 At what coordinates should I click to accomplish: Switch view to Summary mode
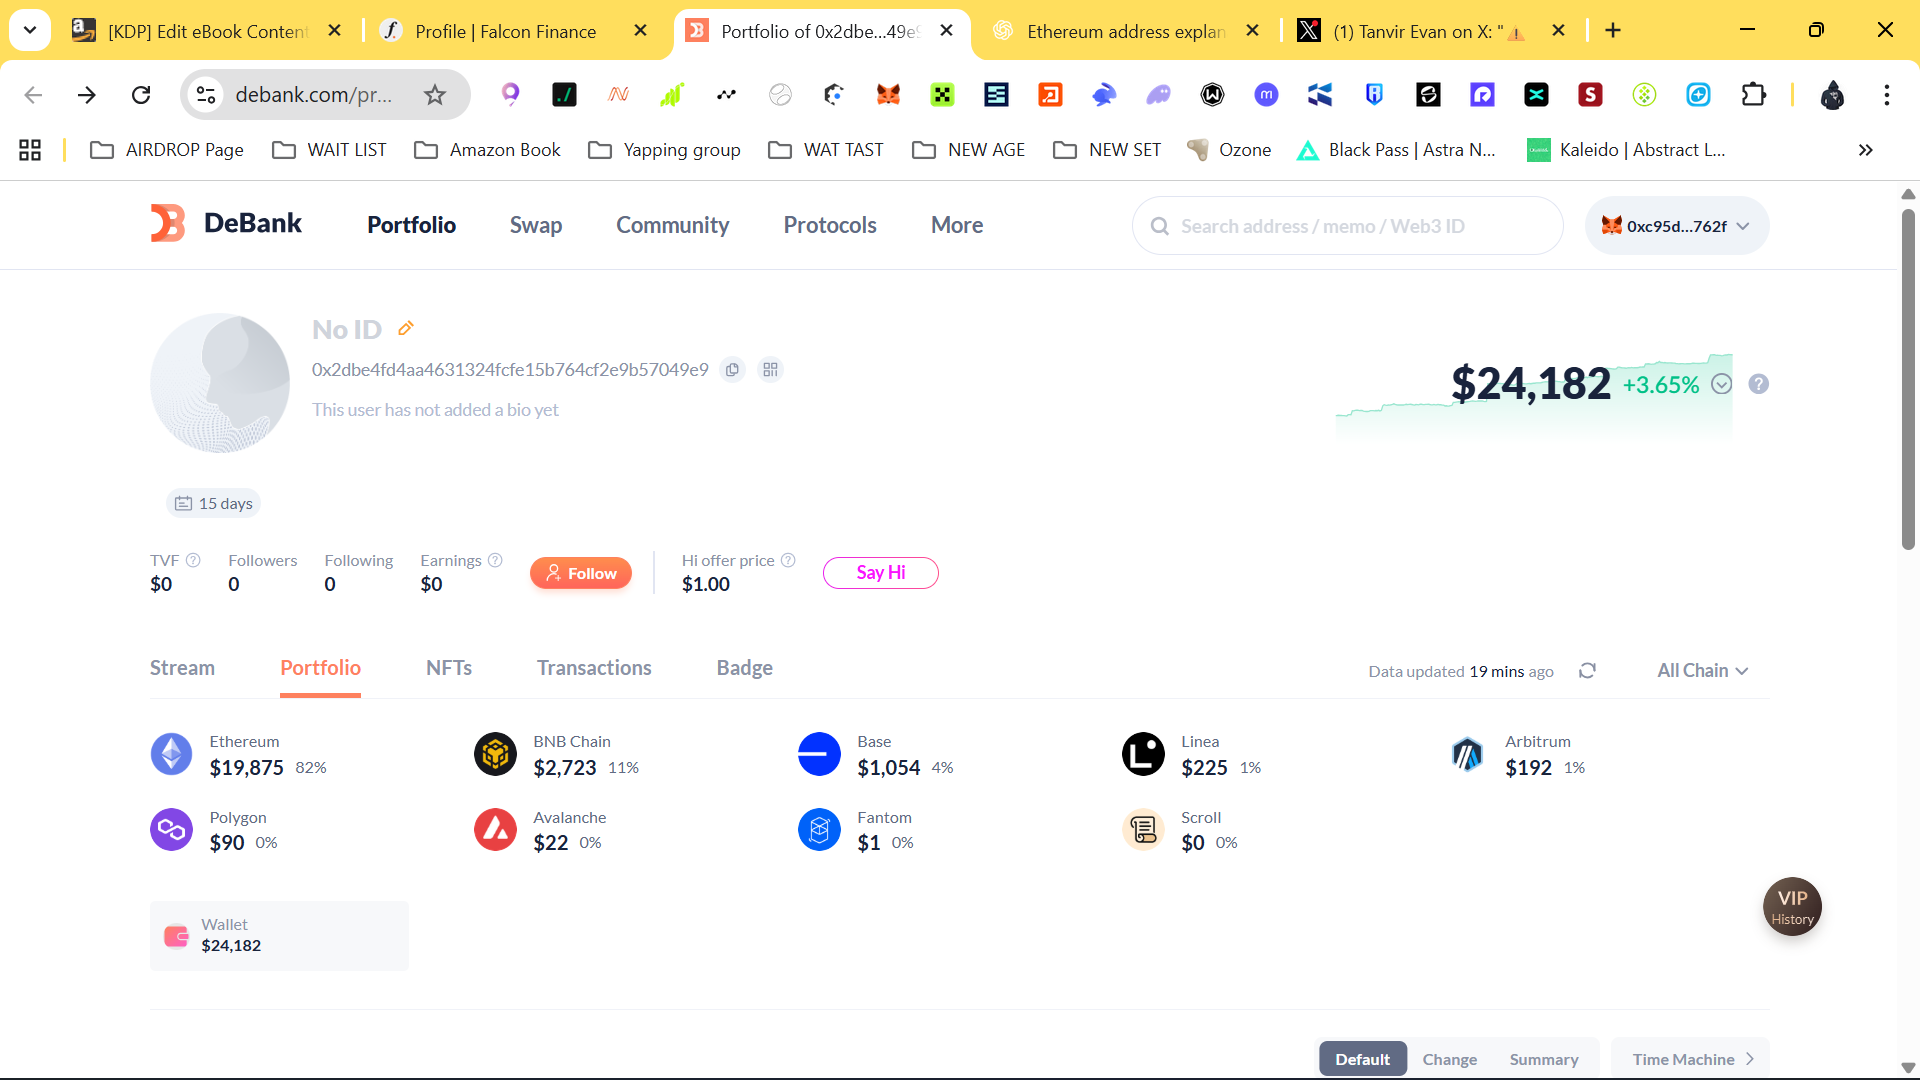[x=1543, y=1059]
